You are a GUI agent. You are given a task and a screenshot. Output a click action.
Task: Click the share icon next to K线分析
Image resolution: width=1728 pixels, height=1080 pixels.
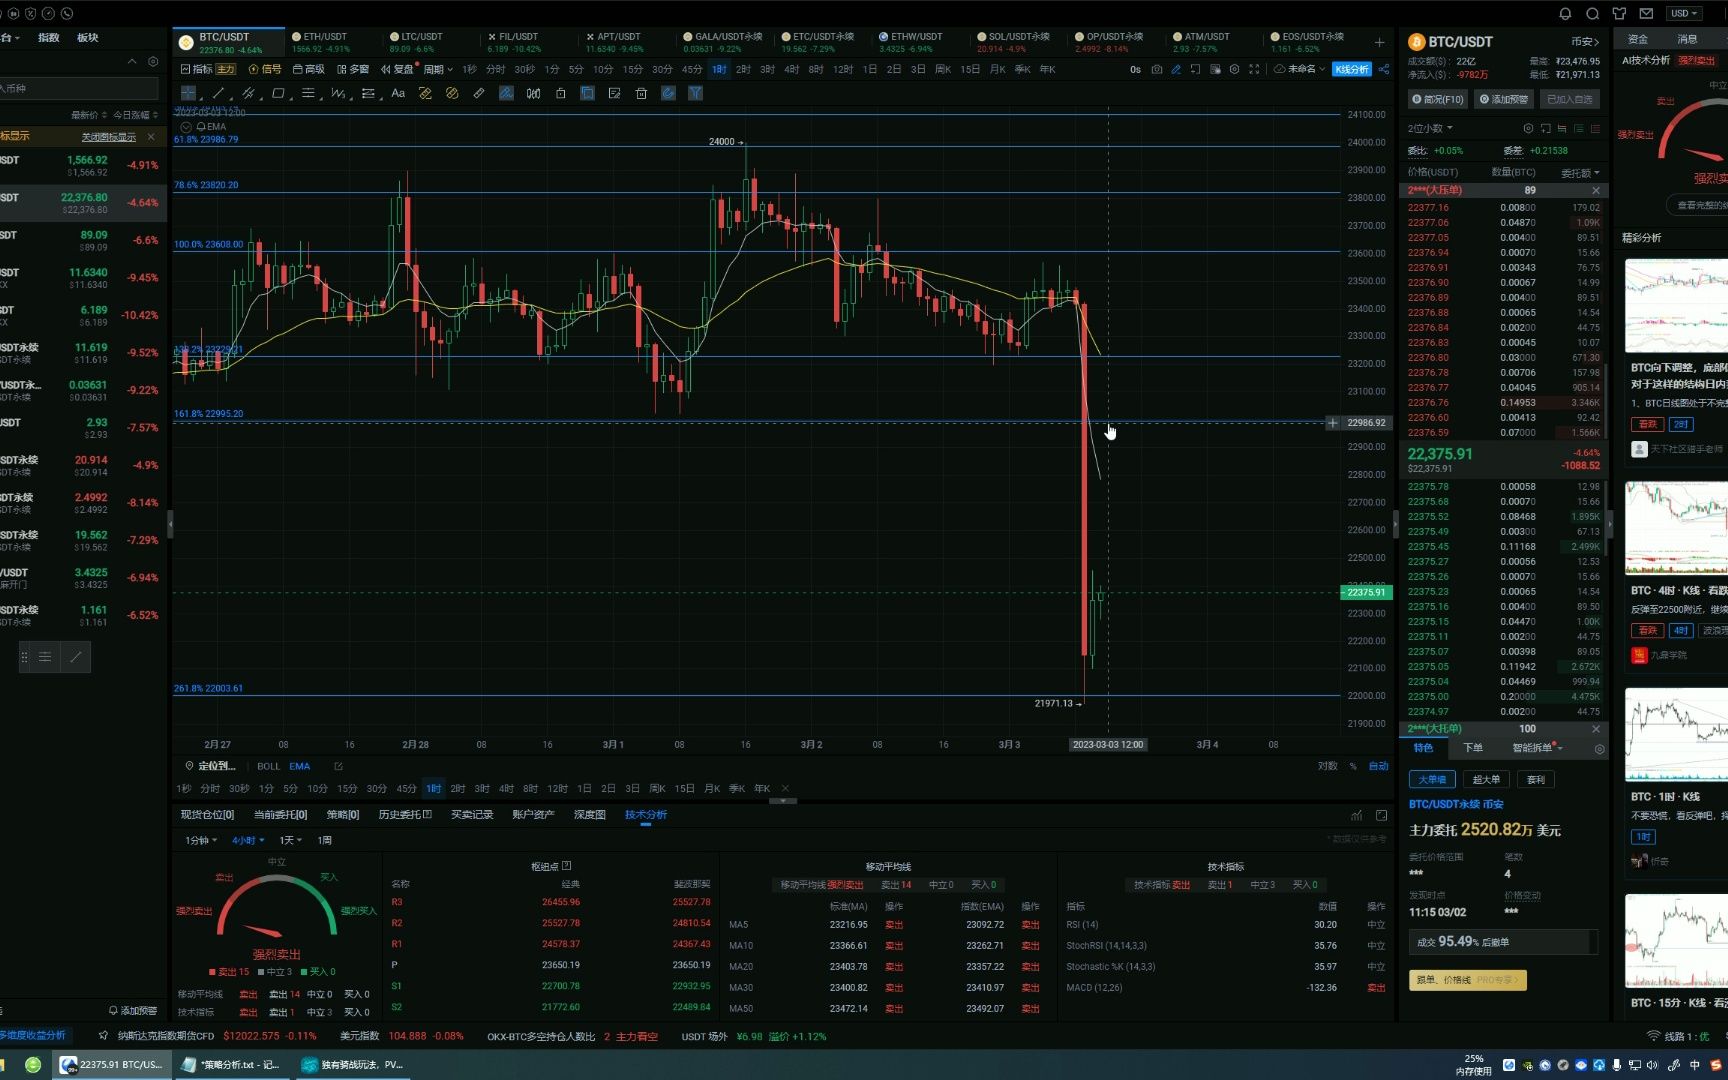(1384, 70)
